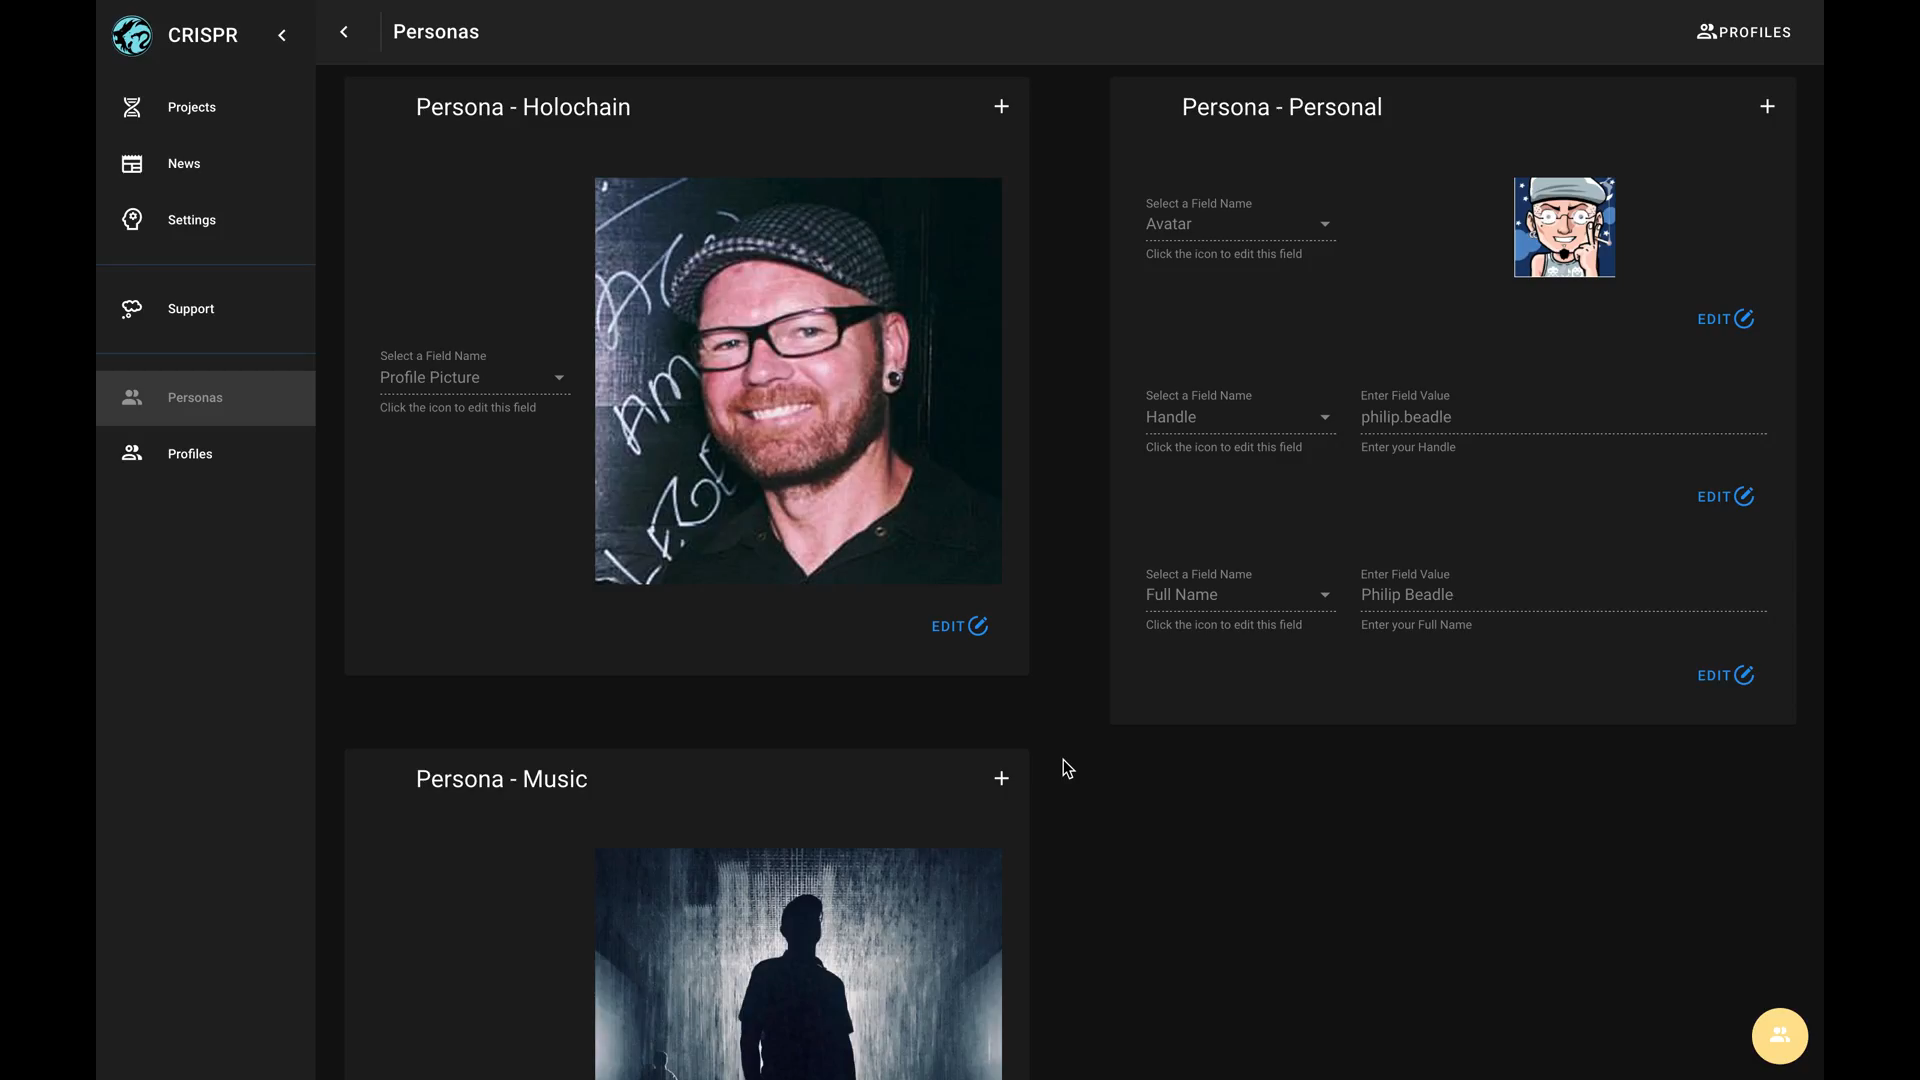Click the back arrow beside Personas title

point(344,32)
